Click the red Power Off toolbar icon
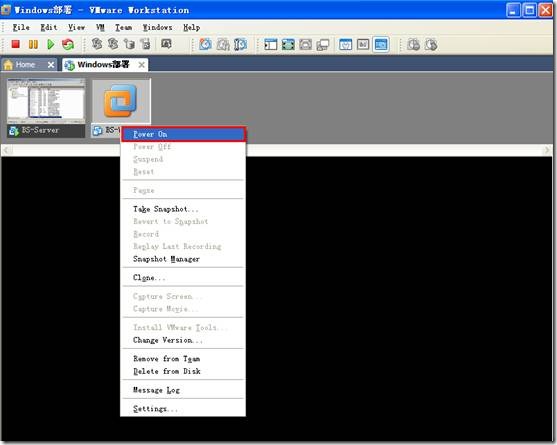 15,44
